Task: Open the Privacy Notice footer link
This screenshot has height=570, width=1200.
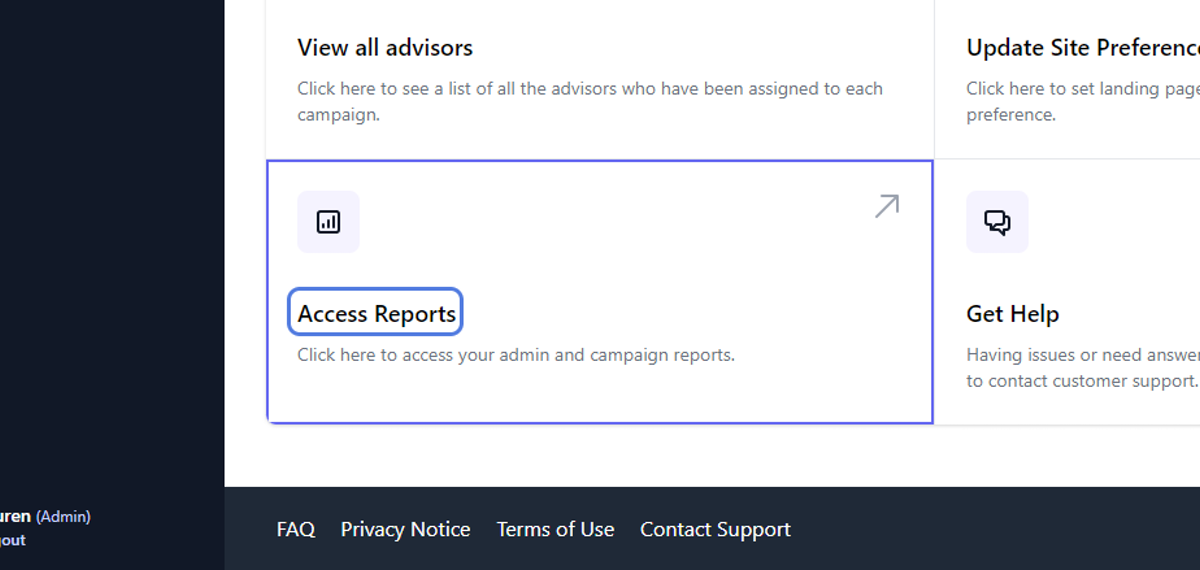Action: tap(405, 529)
